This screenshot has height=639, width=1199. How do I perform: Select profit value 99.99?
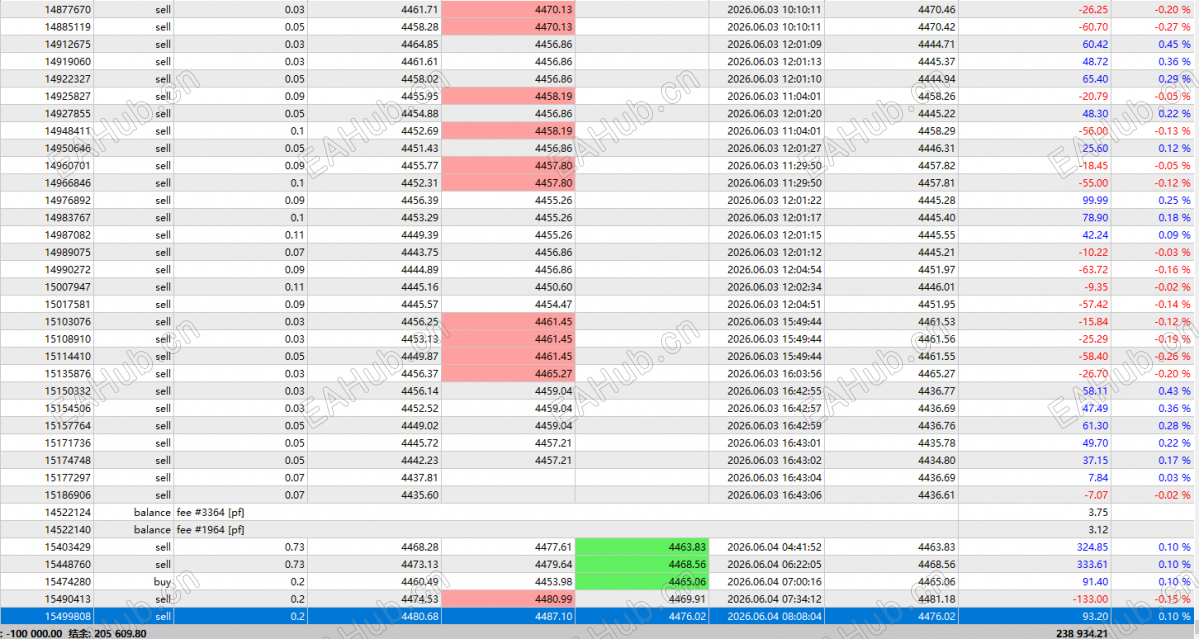click(x=1095, y=200)
